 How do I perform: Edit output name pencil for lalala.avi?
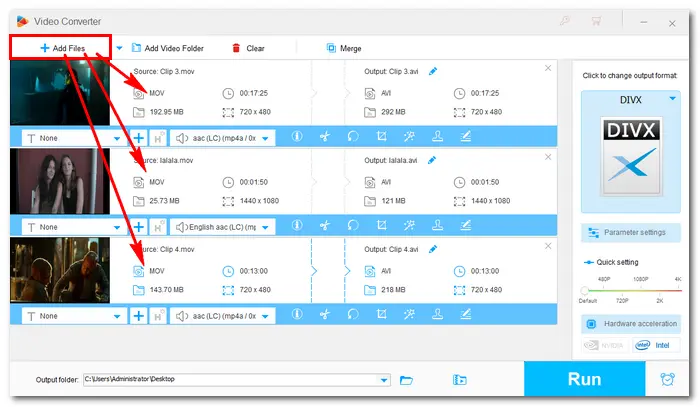(x=432, y=160)
